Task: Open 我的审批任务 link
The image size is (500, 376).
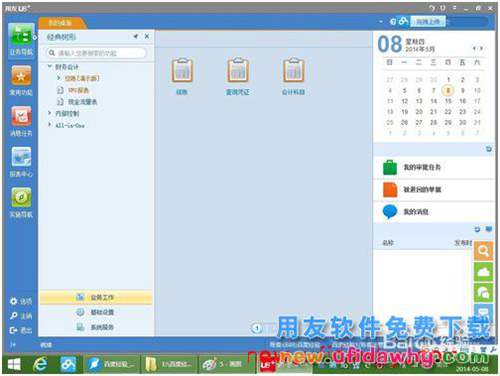Action: (422, 167)
